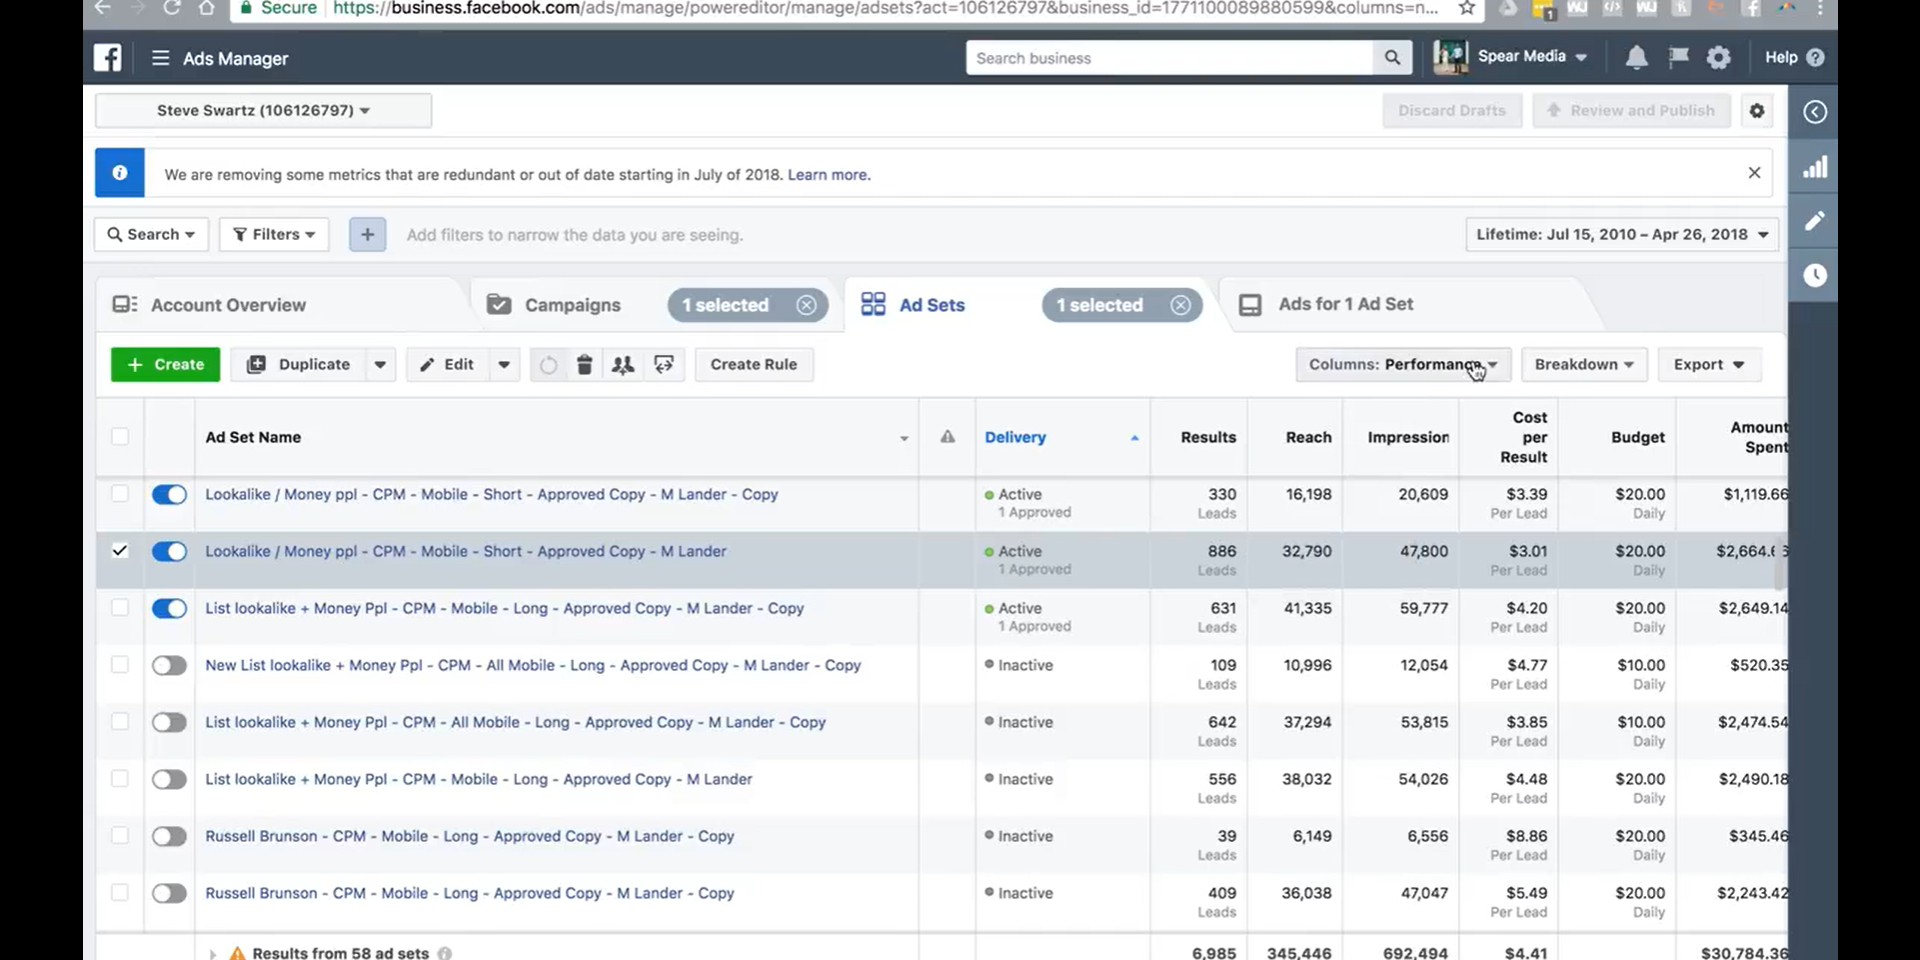Click the green Create button

165,365
